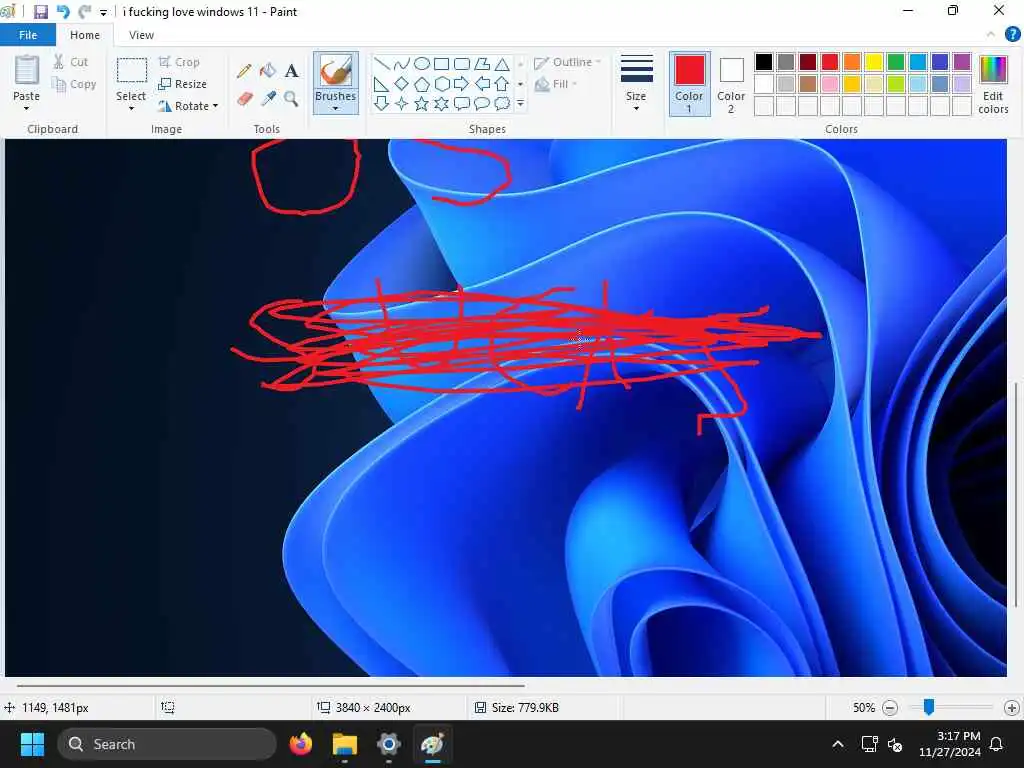This screenshot has height=768, width=1024.
Task: Zoom in with the plus button
Action: point(1012,707)
